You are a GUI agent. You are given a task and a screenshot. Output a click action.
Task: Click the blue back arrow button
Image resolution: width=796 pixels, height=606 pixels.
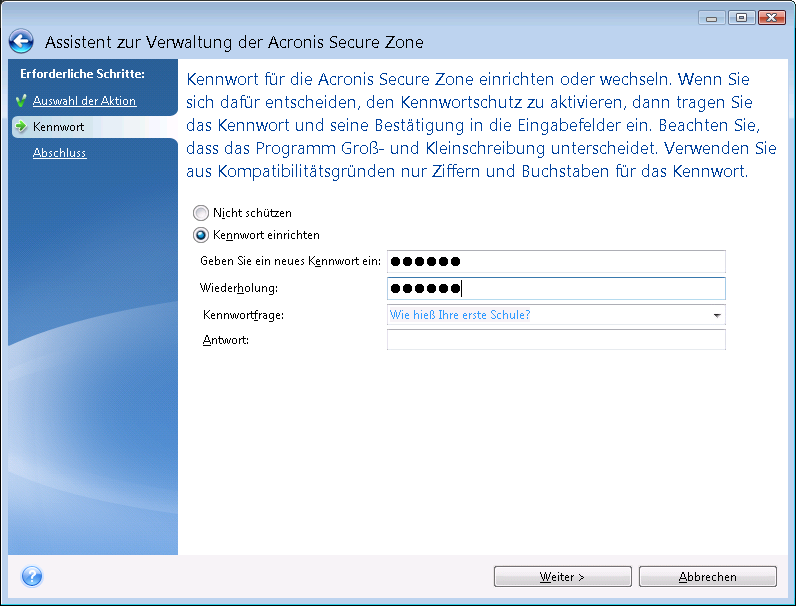coord(22,42)
